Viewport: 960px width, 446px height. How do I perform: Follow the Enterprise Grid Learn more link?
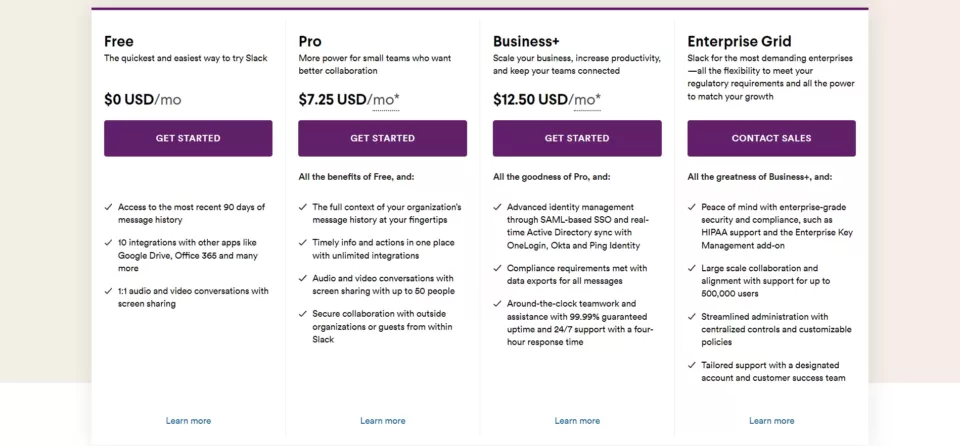click(771, 421)
